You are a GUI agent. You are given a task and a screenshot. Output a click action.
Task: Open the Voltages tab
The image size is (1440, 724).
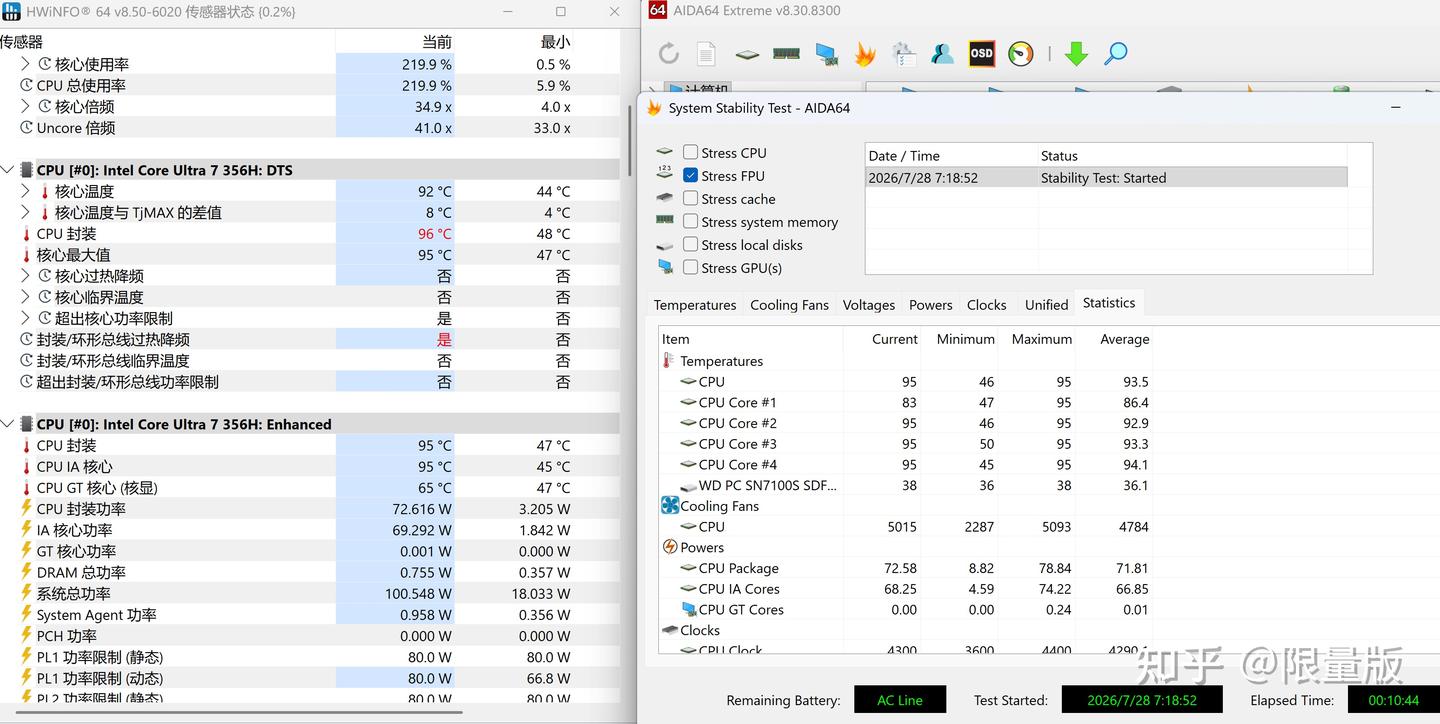click(869, 305)
